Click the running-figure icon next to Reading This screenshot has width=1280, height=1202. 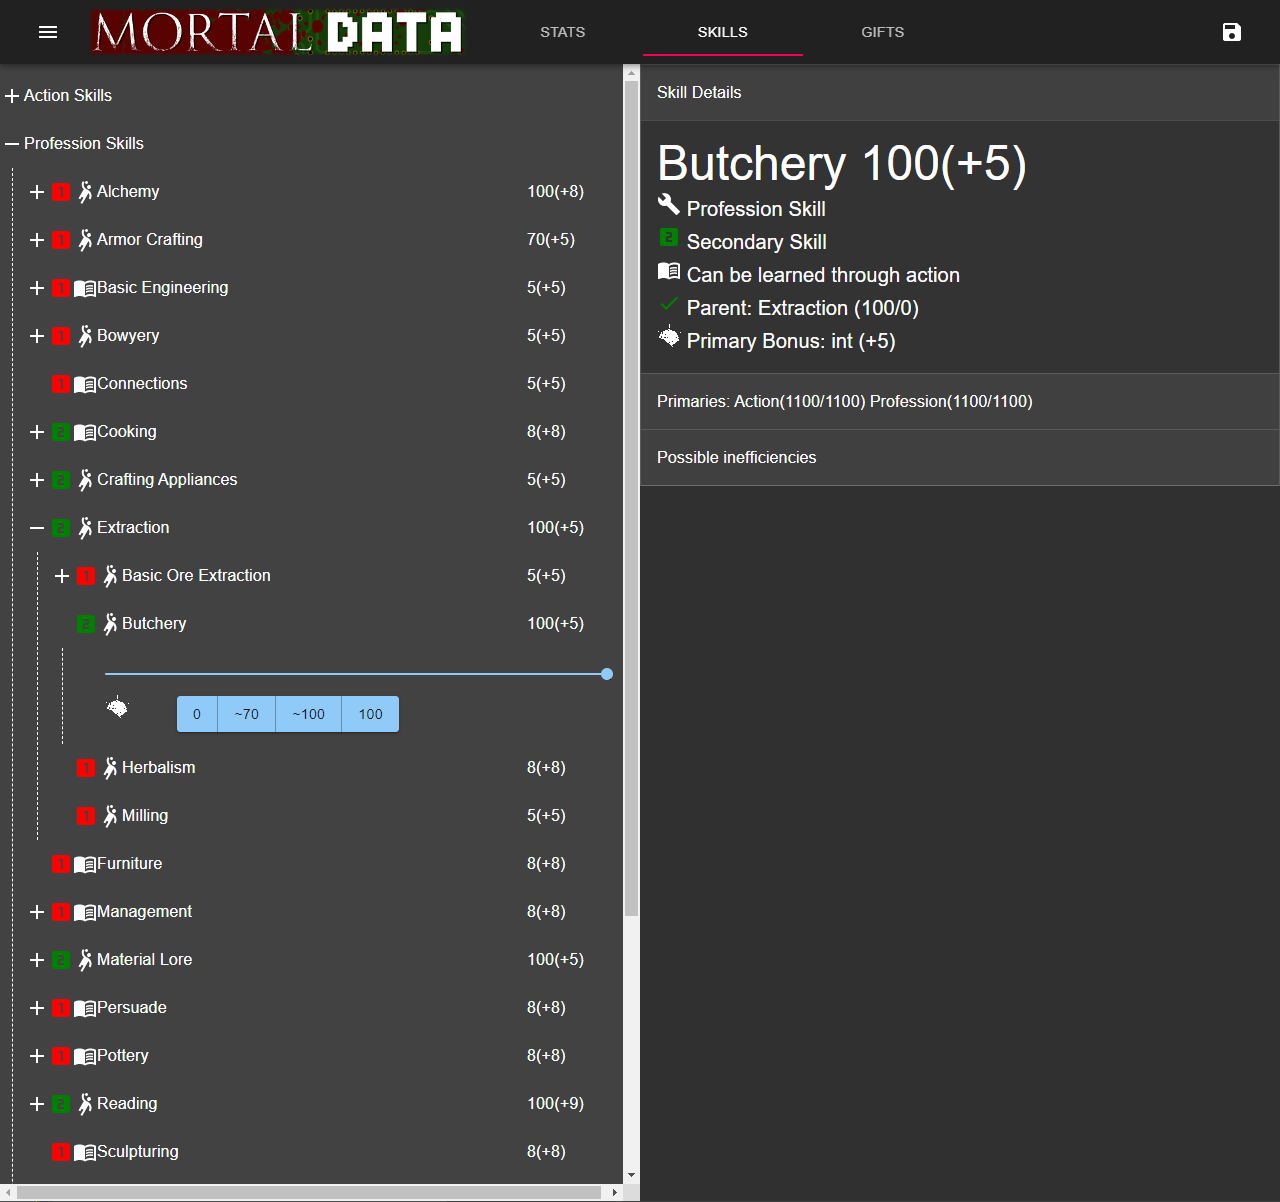(x=86, y=1103)
